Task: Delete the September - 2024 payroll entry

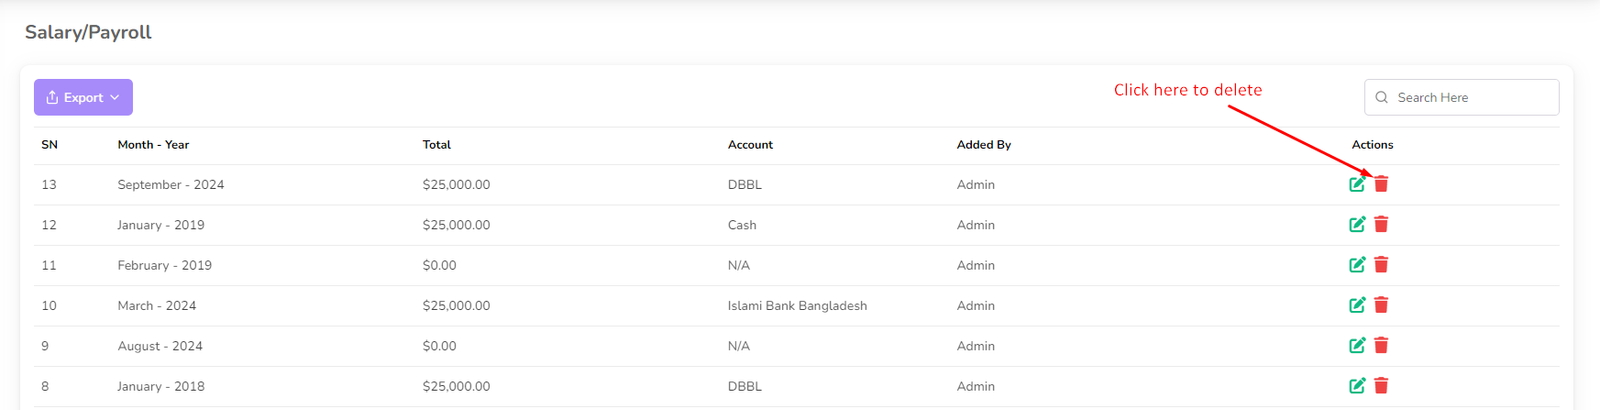Action: (1381, 184)
